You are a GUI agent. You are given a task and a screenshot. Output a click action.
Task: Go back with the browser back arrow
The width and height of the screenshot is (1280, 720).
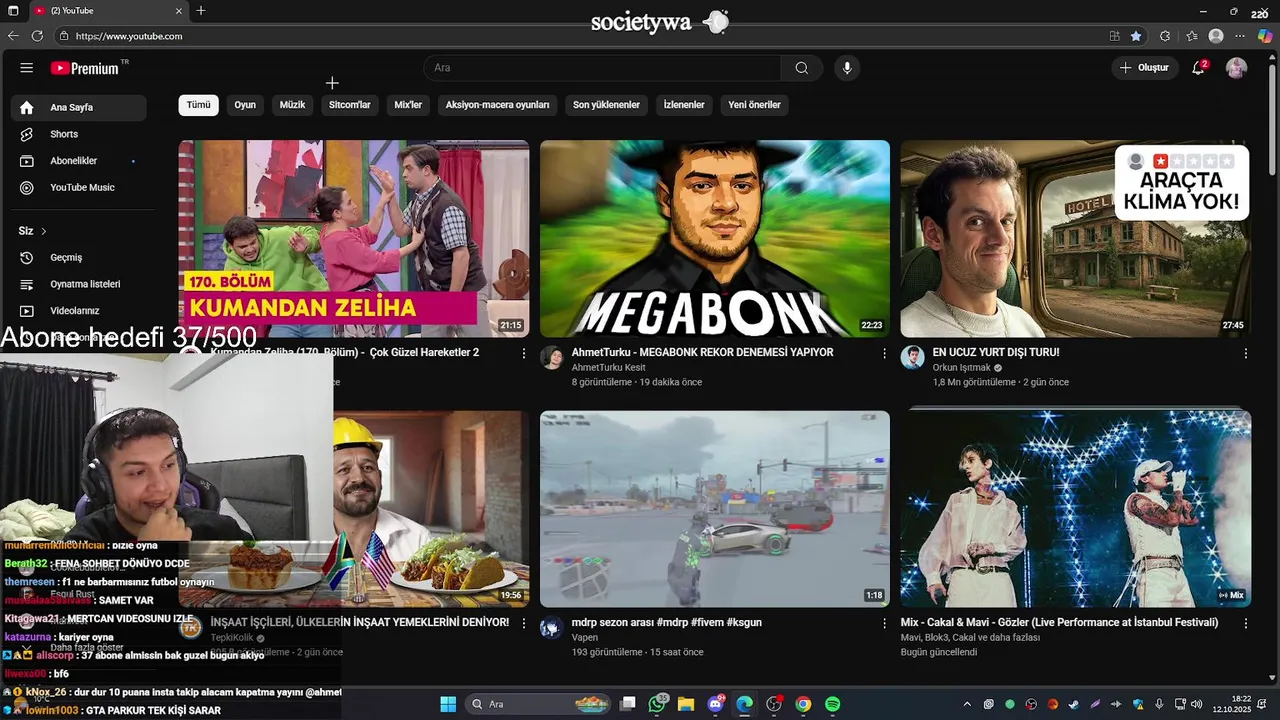13,36
